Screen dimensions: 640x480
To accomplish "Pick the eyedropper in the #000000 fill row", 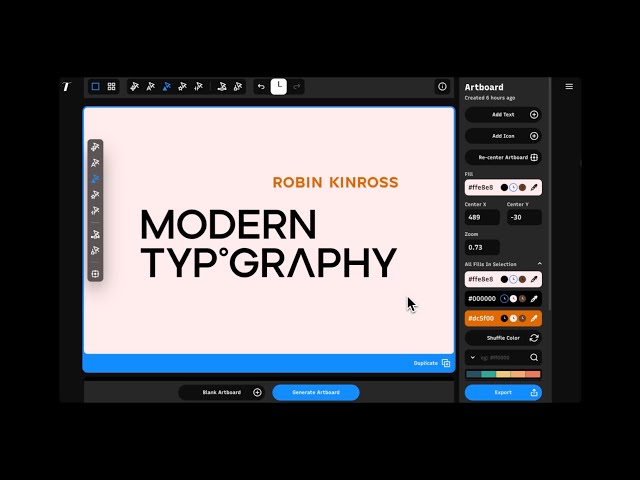I will click(534, 299).
